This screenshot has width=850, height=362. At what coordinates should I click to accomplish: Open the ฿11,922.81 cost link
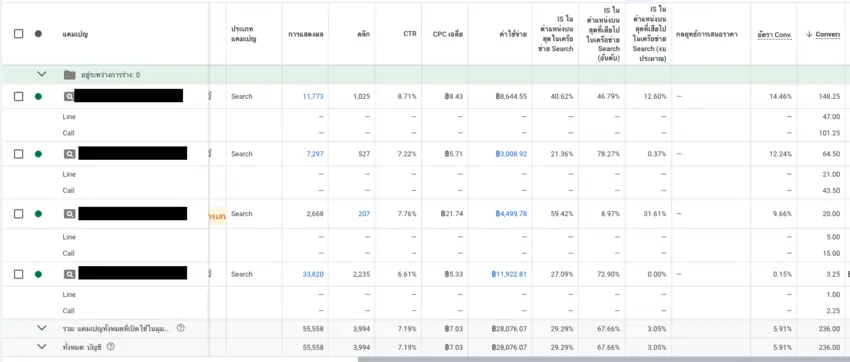pyautogui.click(x=509, y=274)
